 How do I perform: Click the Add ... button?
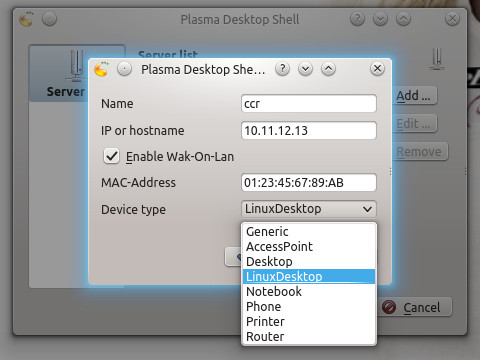(x=414, y=96)
